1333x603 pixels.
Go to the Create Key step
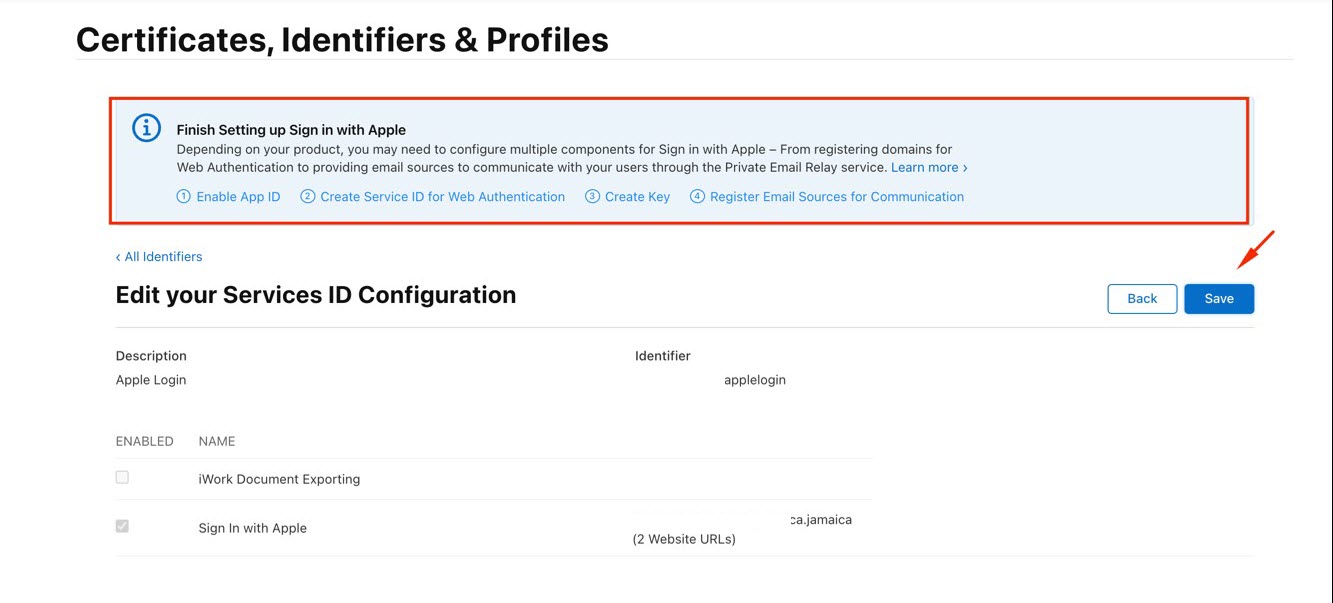click(x=637, y=197)
